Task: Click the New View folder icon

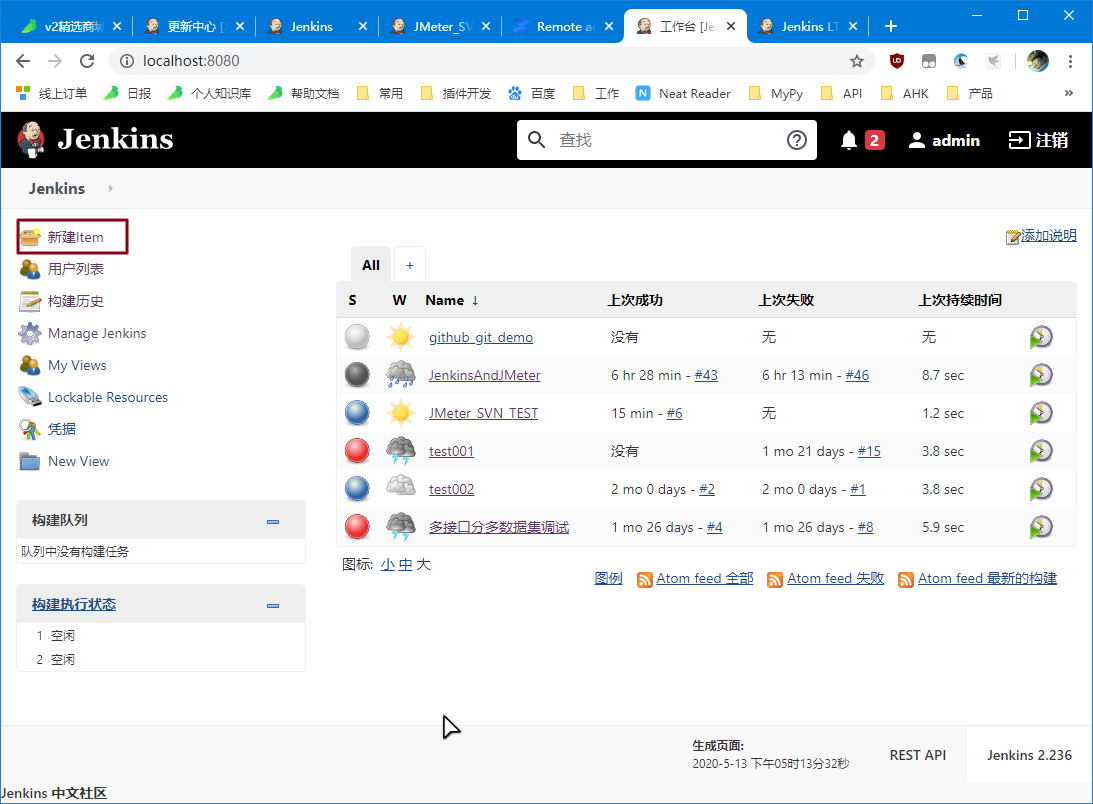Action: click(30, 461)
